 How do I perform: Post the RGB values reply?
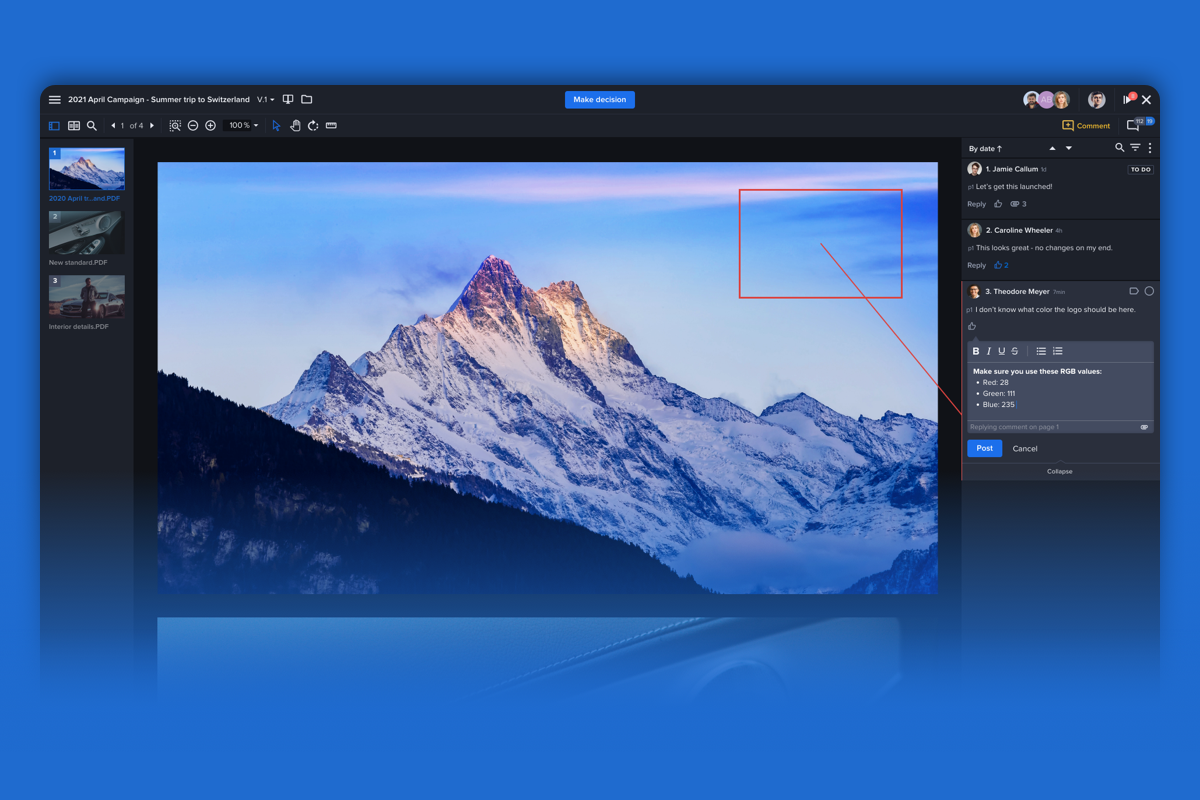(x=984, y=448)
